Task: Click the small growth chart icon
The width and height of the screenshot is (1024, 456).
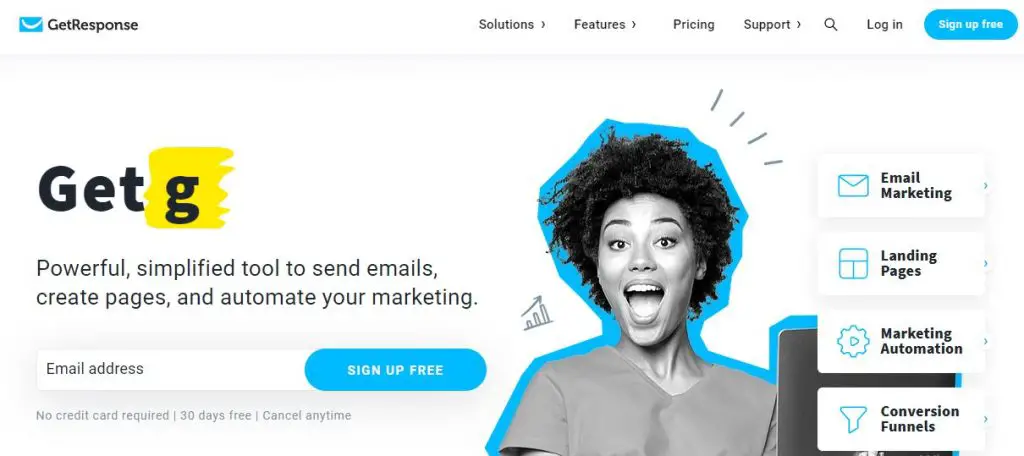Action: (537, 313)
